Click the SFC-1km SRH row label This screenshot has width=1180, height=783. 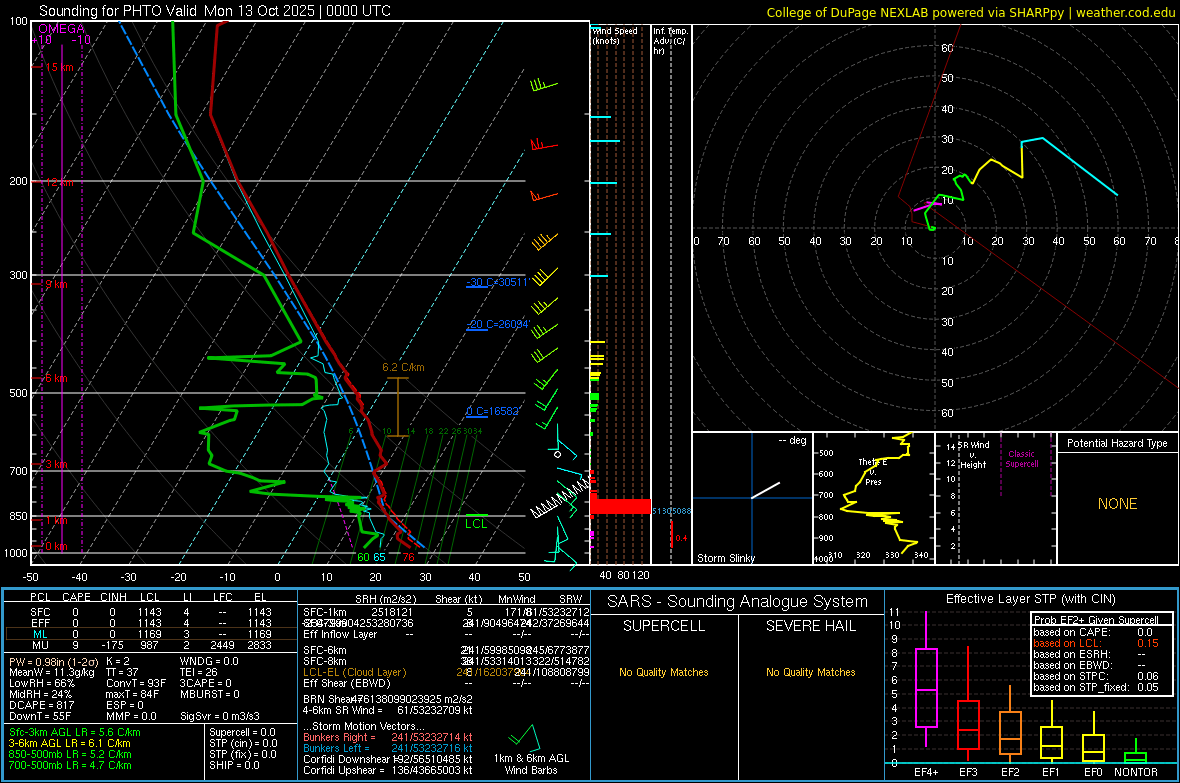click(325, 612)
